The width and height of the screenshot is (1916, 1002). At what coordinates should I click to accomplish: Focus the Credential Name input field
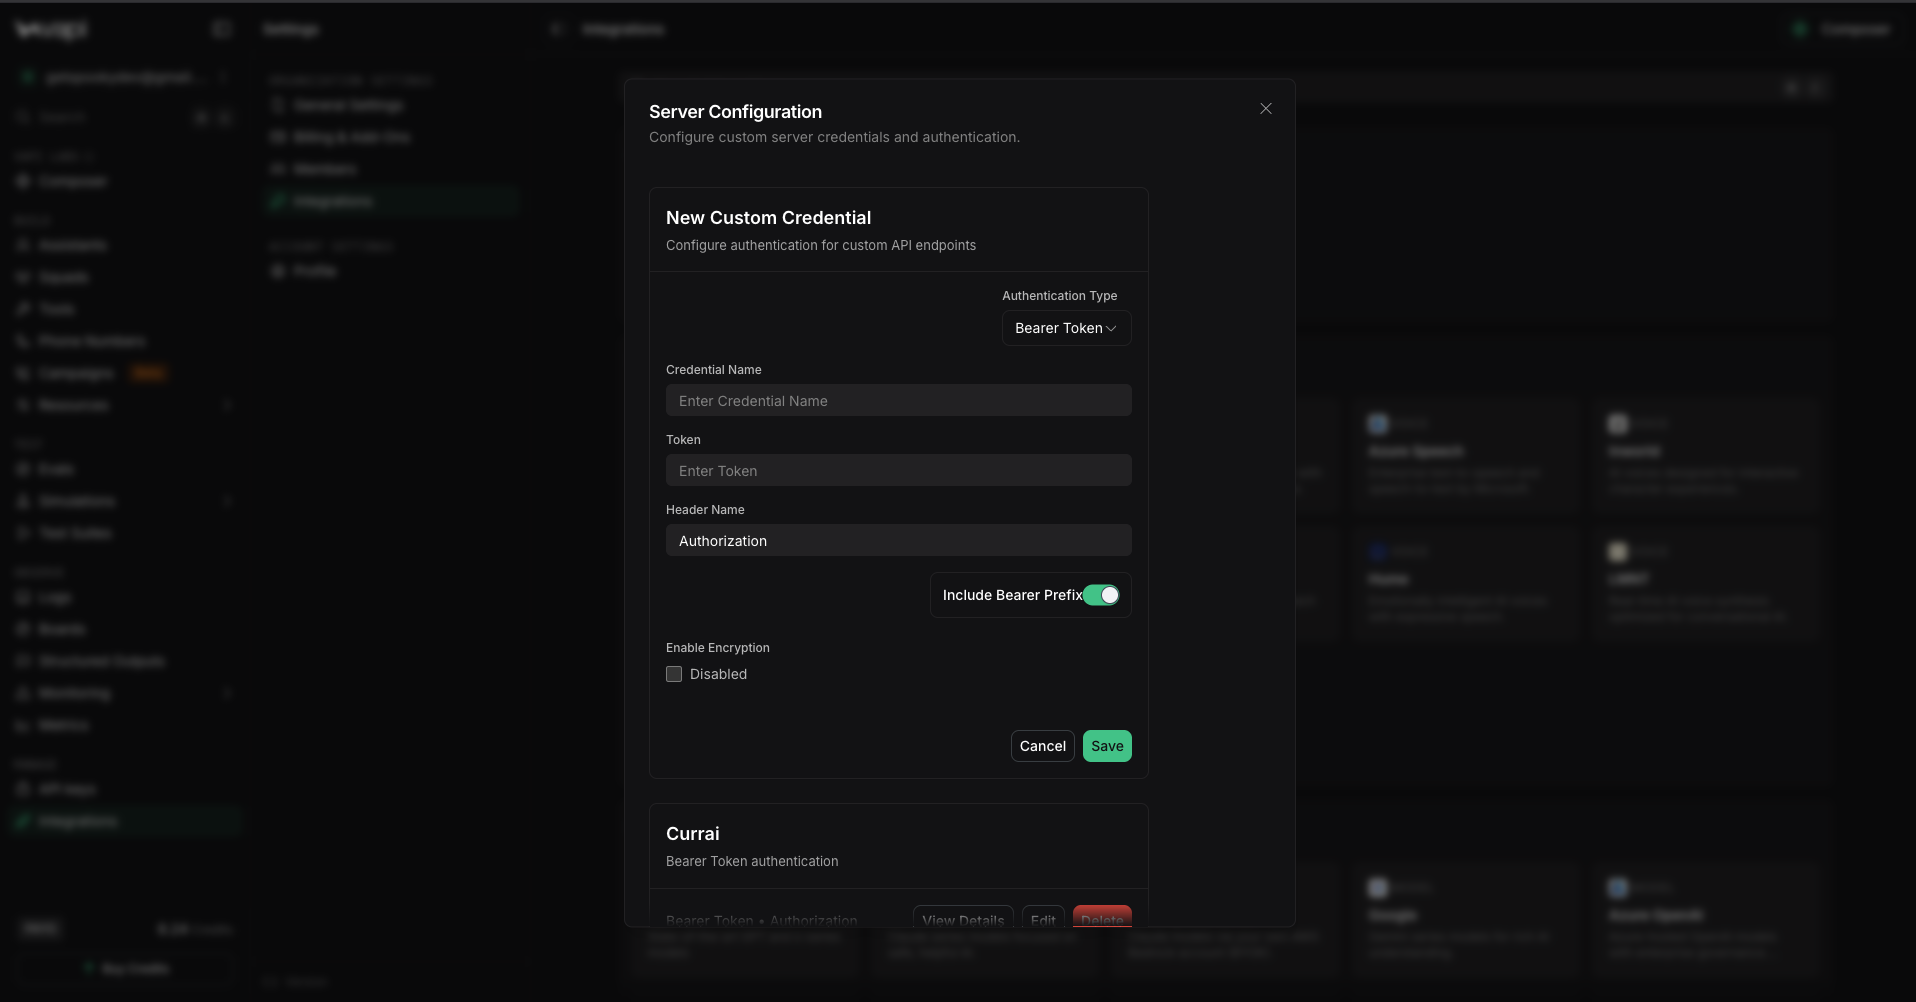pyautogui.click(x=898, y=401)
